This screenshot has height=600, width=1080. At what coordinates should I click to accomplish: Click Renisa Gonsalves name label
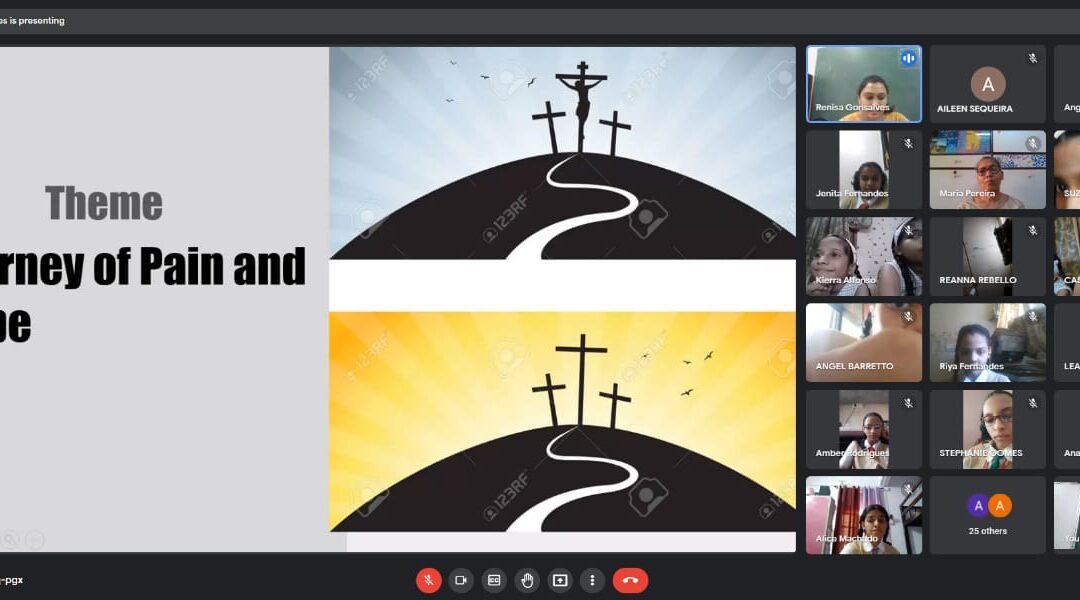click(x=853, y=107)
